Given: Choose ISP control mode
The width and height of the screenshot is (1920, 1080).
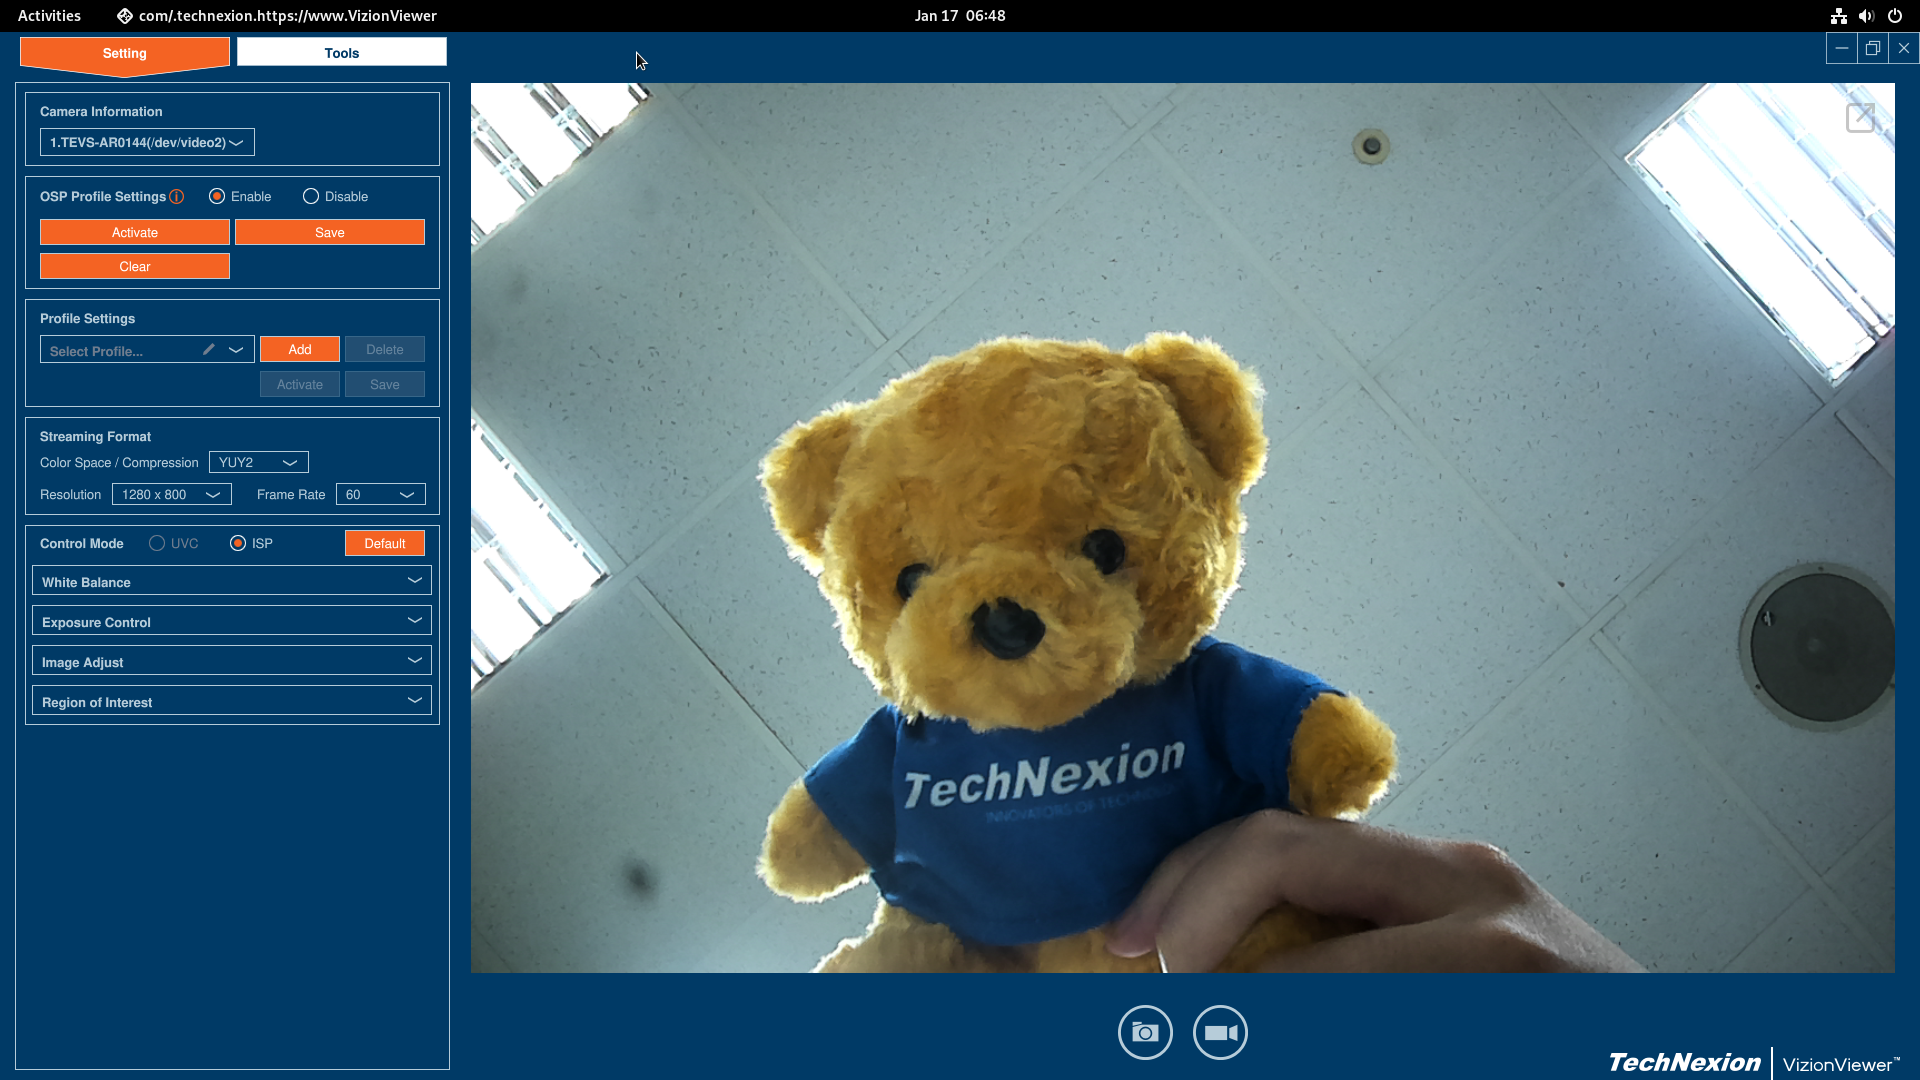Looking at the screenshot, I should tap(238, 543).
